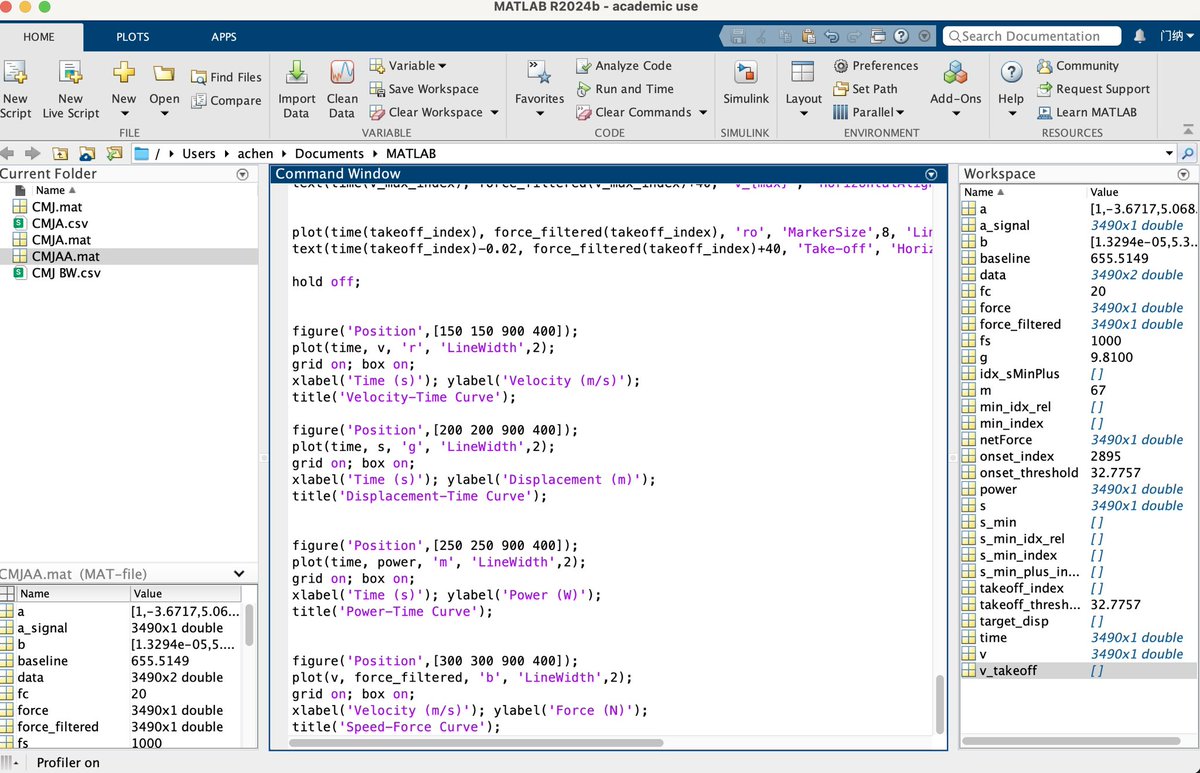This screenshot has width=1200, height=773.
Task: Click in the Search Documentation field
Action: (1032, 36)
